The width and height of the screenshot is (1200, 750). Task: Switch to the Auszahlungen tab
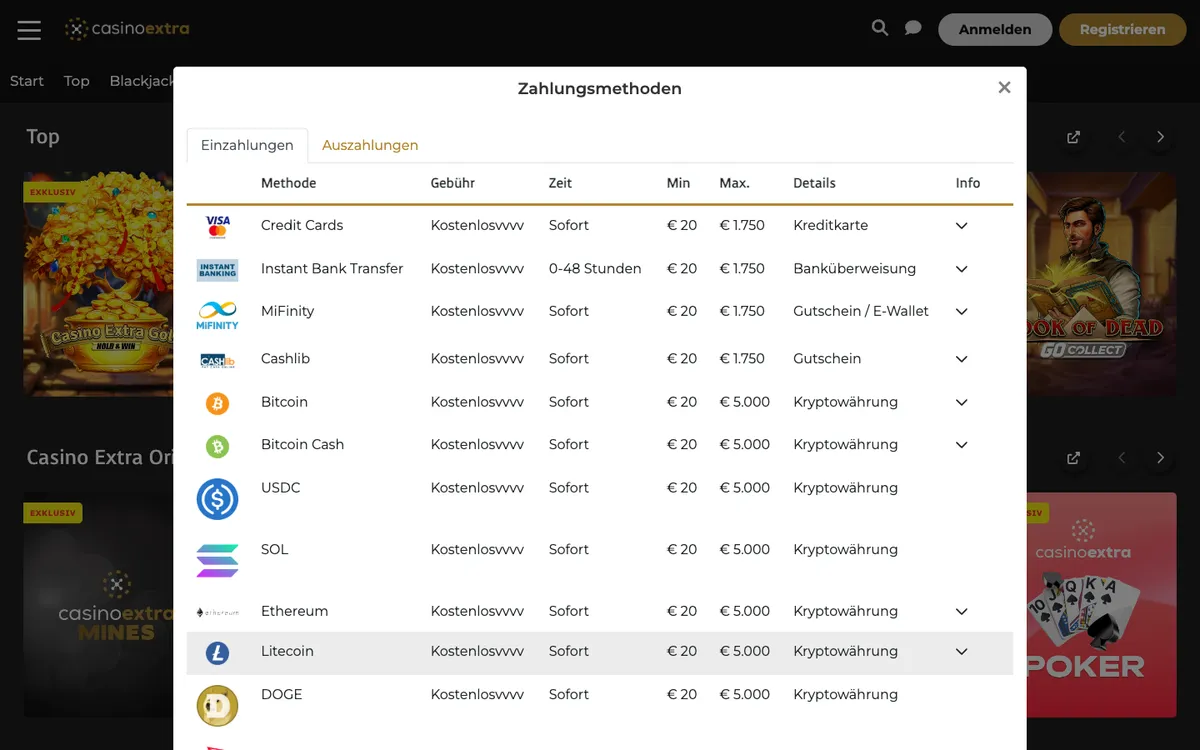coord(370,145)
